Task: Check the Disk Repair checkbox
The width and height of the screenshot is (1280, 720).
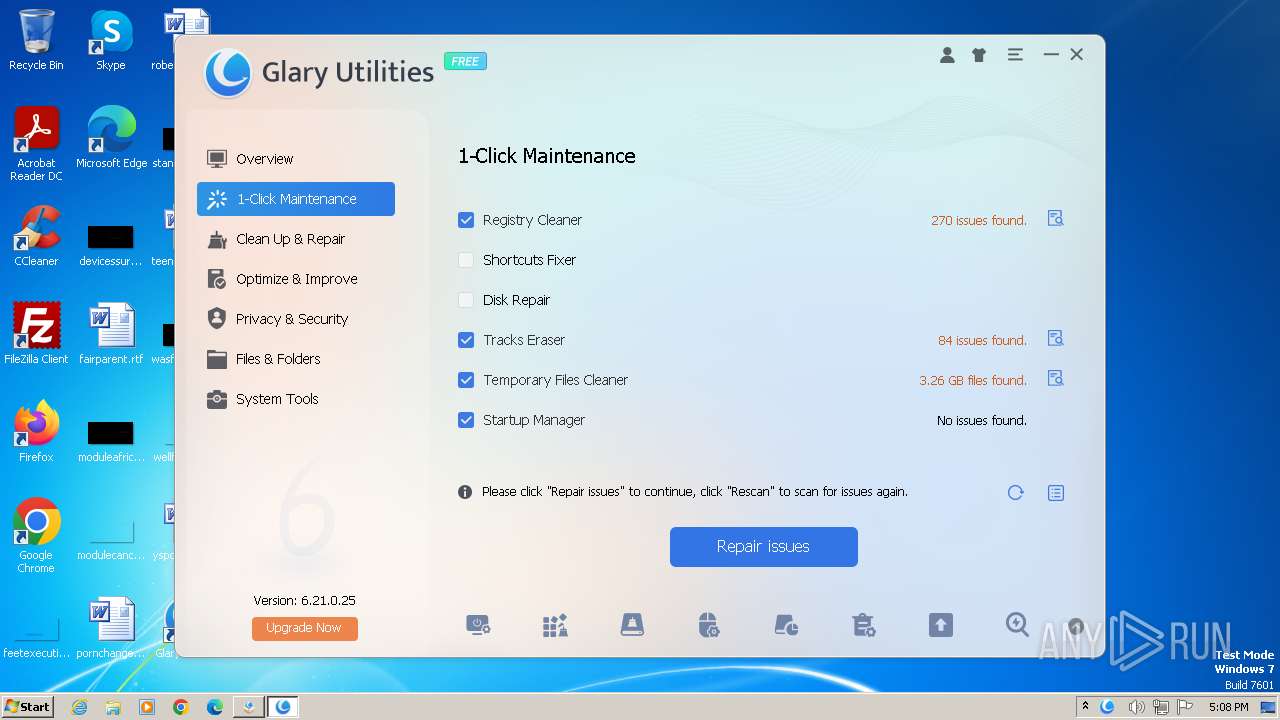Action: [x=466, y=300]
